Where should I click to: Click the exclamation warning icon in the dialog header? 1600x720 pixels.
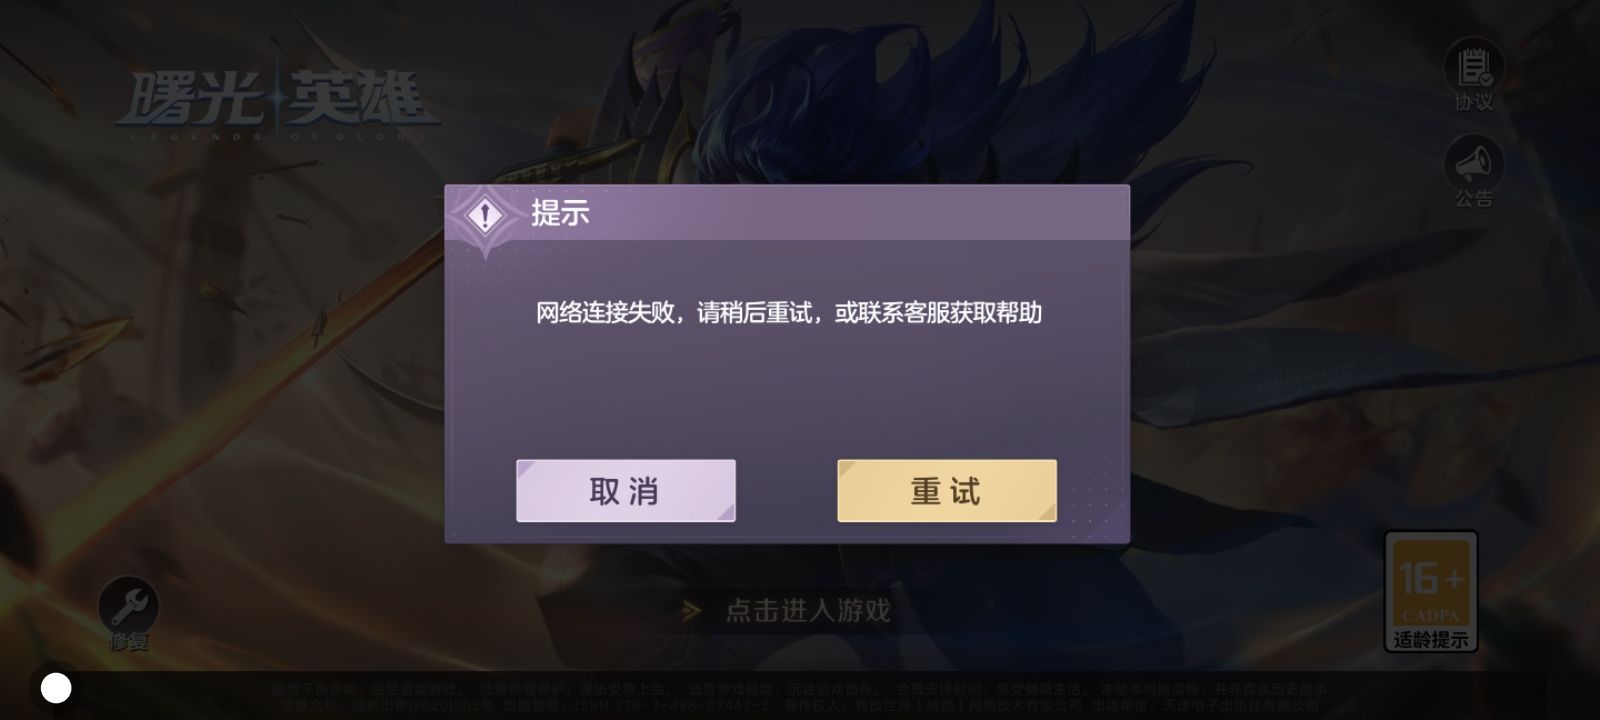click(x=486, y=215)
